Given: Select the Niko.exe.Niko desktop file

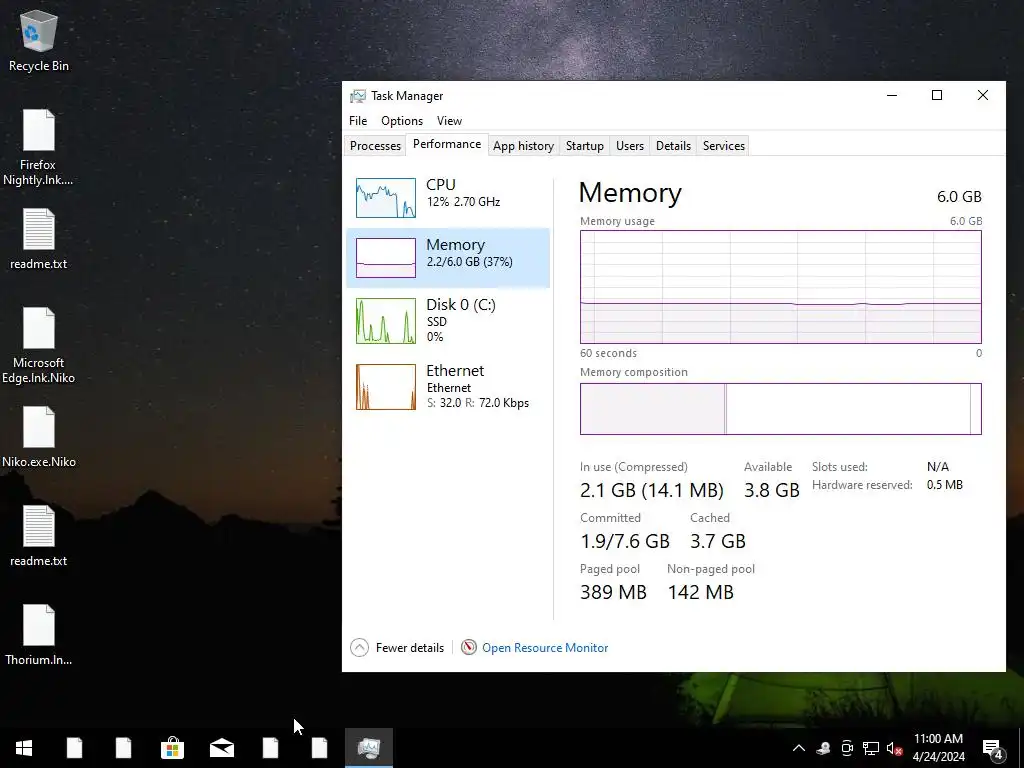Looking at the screenshot, I should coord(39,437).
